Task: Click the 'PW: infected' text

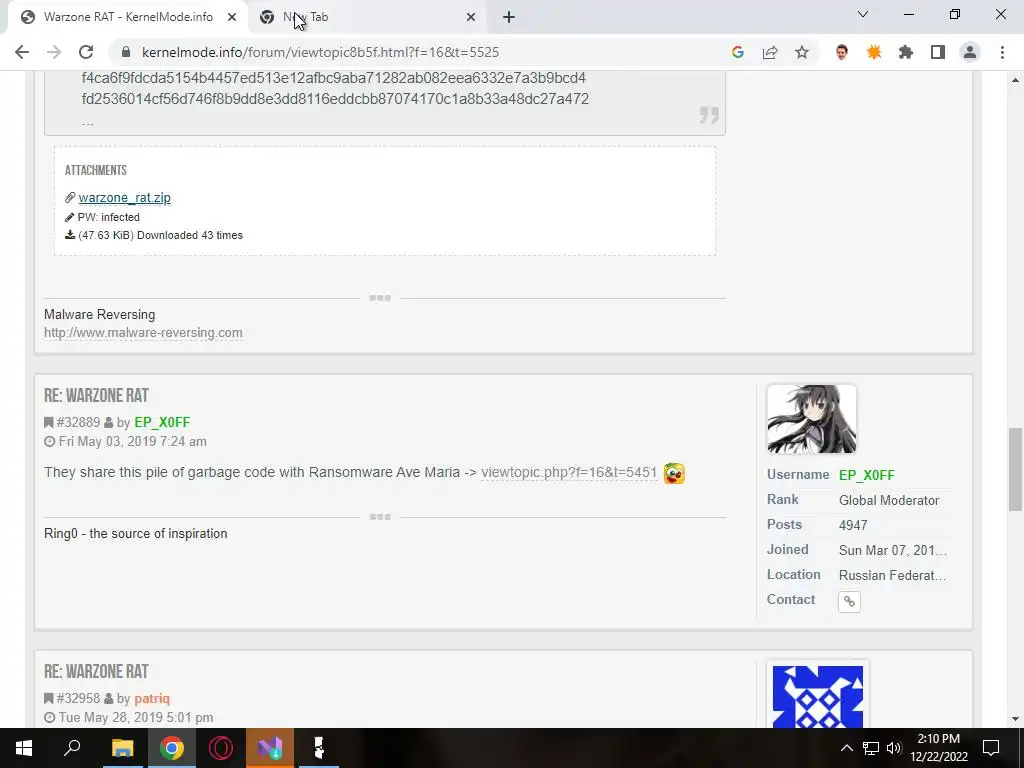Action: click(x=108, y=217)
